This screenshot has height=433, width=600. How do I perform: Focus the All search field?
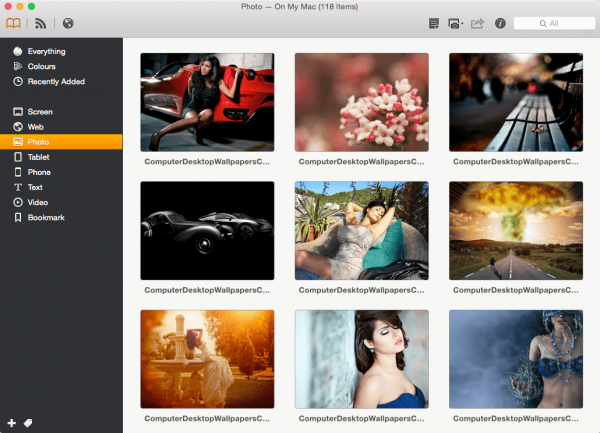(x=554, y=23)
